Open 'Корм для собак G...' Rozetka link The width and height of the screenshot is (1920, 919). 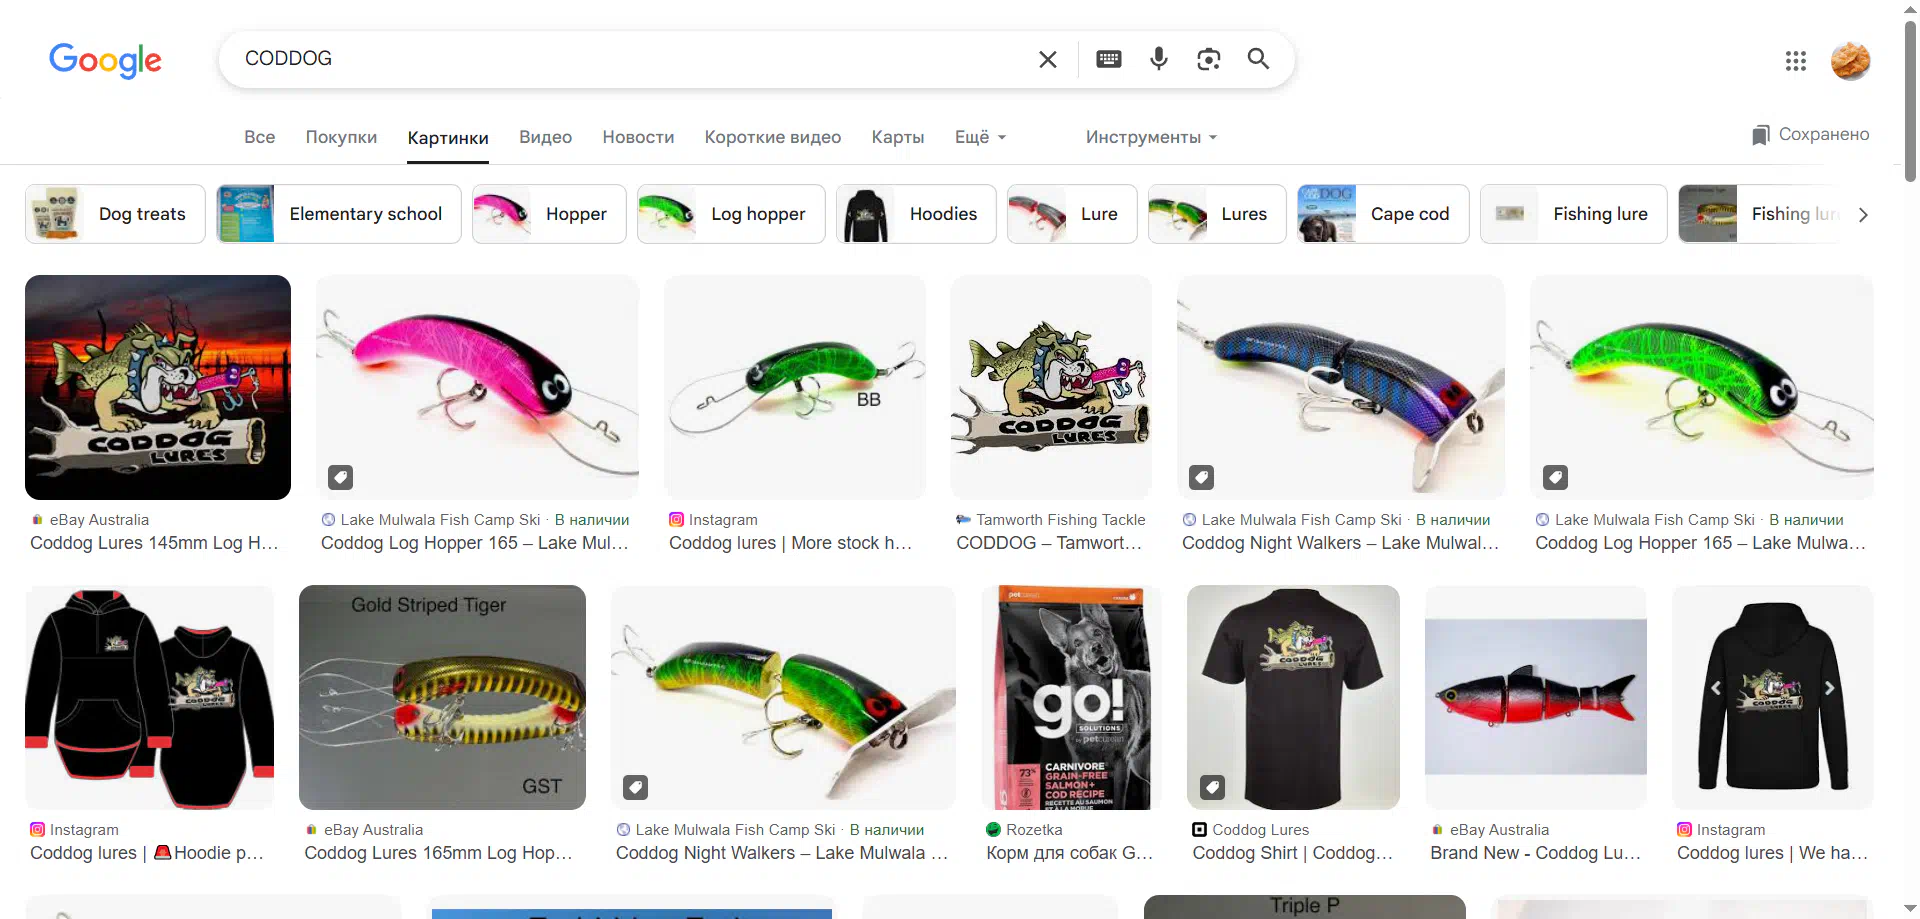tap(1069, 853)
